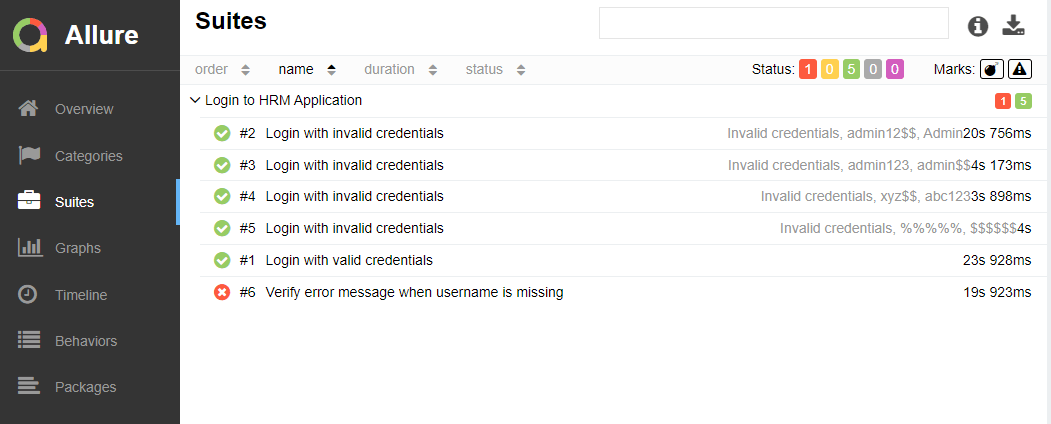This screenshot has width=1051, height=424.
Task: Click the Packages icon in sidebar
Action: tap(29, 386)
